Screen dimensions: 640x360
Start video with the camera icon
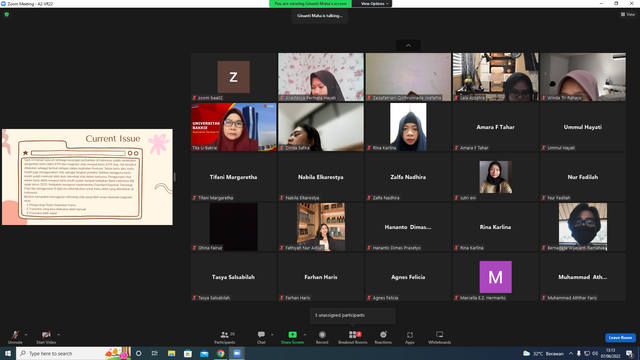coord(46,335)
